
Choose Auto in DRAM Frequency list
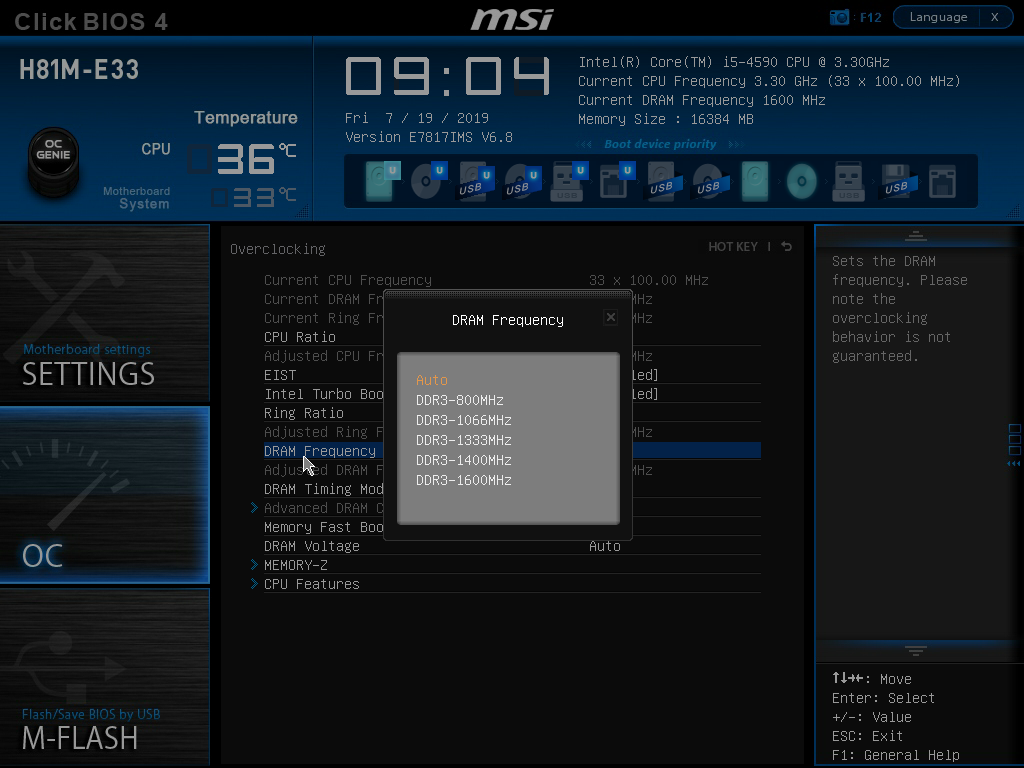click(432, 380)
